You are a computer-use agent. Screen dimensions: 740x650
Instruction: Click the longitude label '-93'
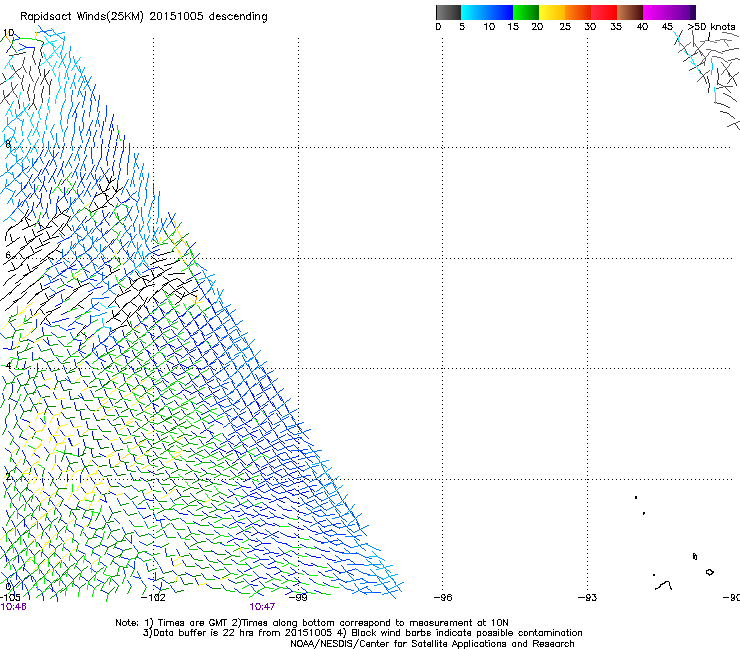(588, 597)
